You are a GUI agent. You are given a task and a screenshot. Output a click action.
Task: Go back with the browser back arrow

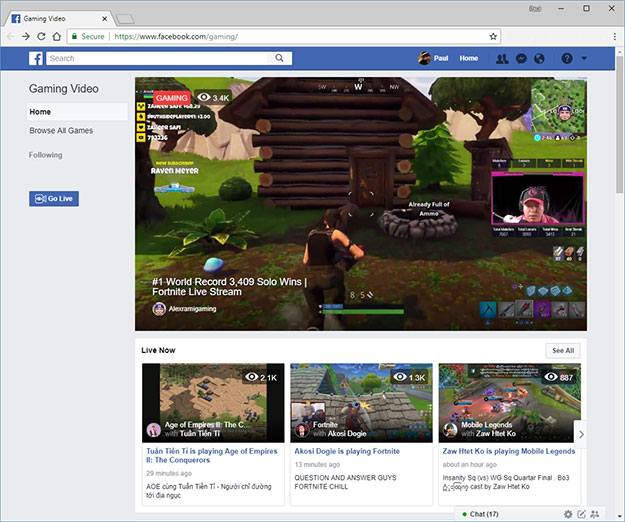click(10, 37)
